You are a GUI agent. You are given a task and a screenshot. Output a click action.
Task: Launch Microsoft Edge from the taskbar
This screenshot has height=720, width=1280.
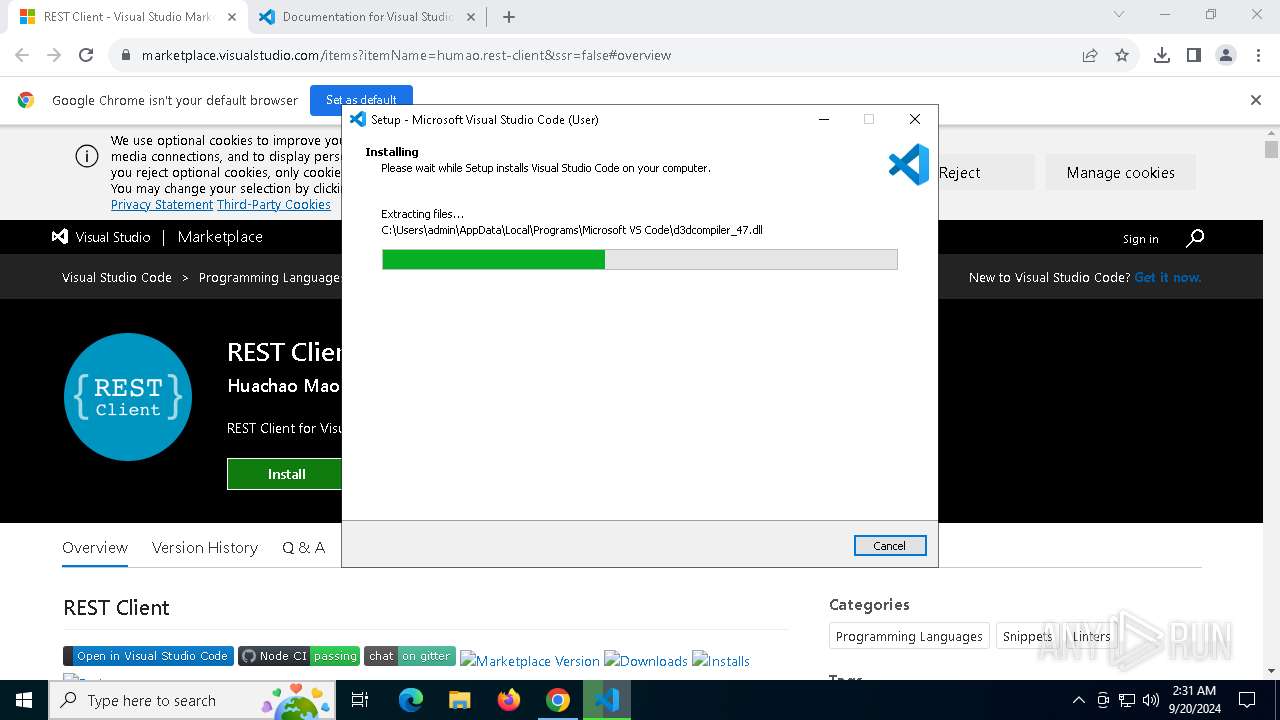pyautogui.click(x=411, y=700)
